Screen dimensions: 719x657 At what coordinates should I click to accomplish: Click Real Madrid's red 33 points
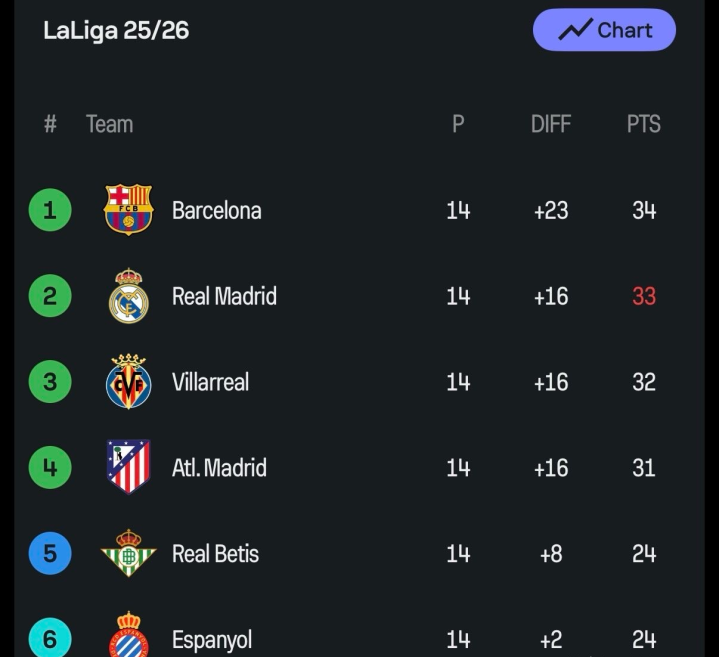click(643, 296)
